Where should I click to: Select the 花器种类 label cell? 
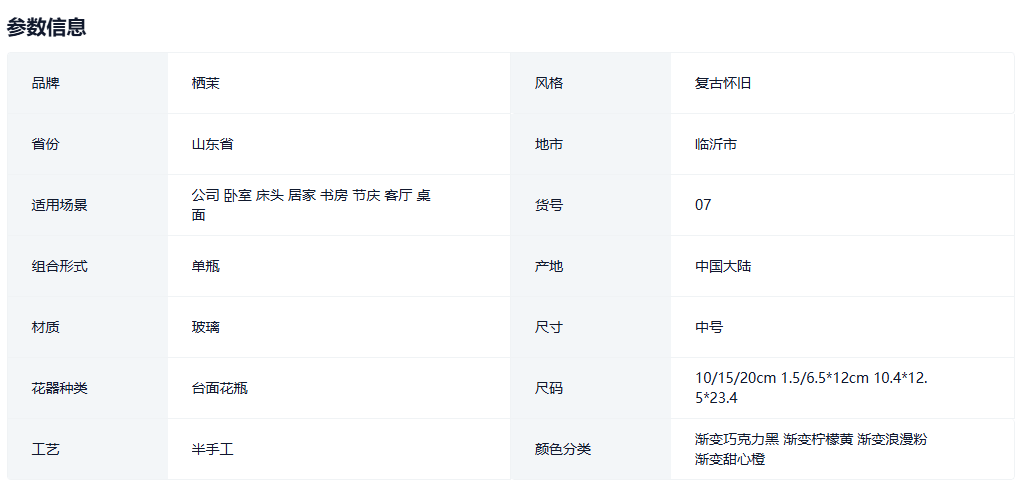(x=59, y=388)
